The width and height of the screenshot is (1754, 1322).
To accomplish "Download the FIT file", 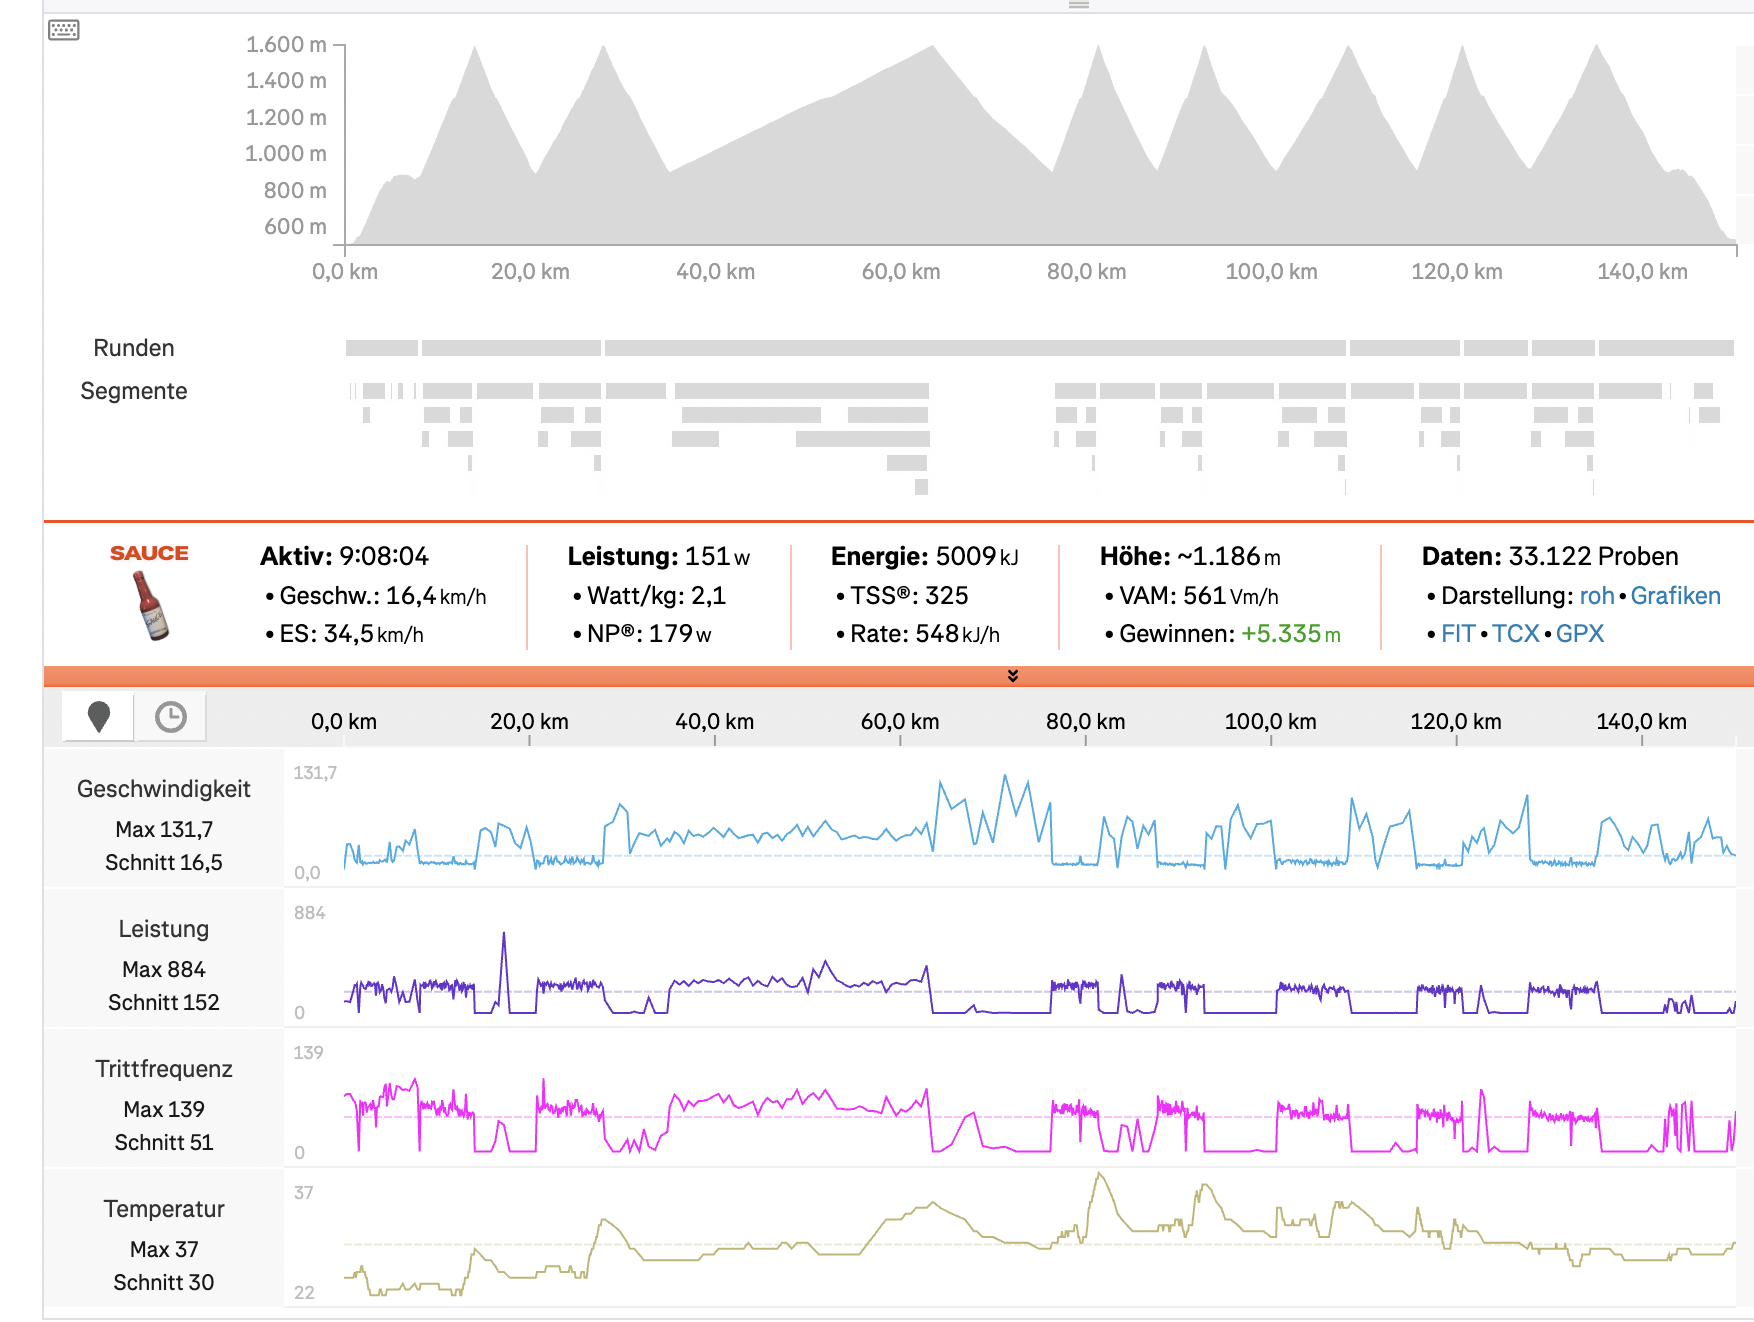I will coord(1458,634).
